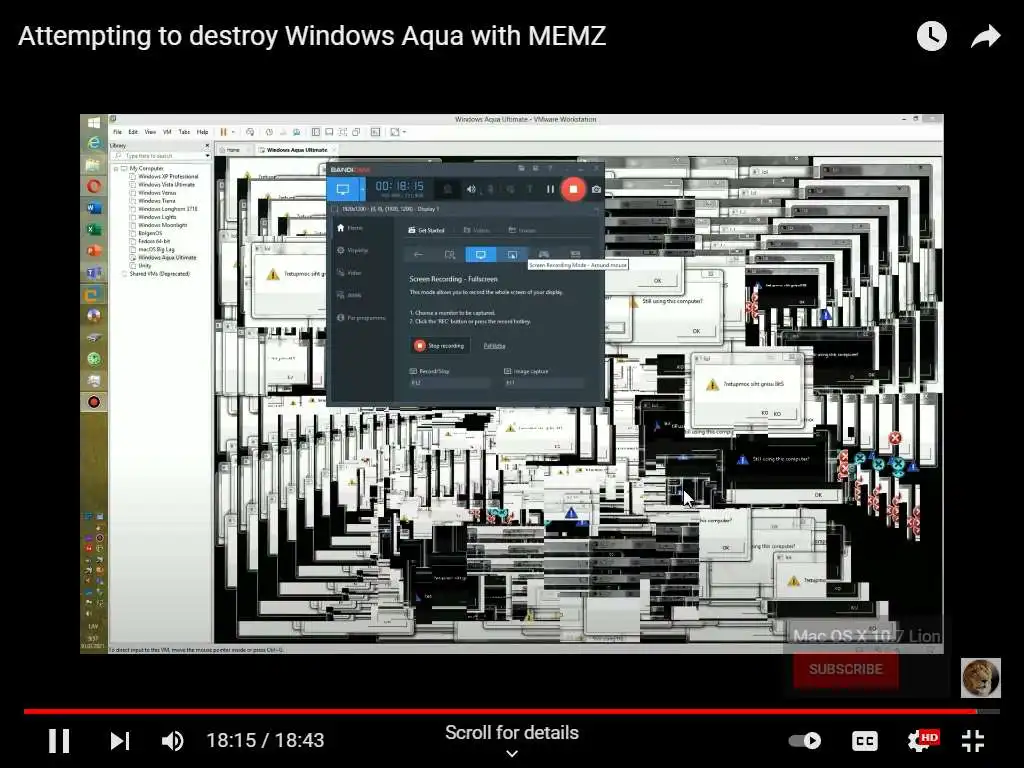
Task: Add video to Watch Later
Action: pos(931,36)
